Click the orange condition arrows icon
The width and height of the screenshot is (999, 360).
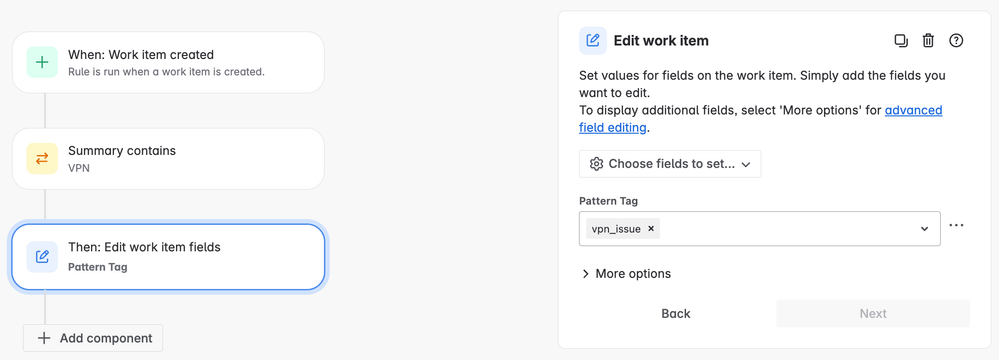click(x=42, y=159)
